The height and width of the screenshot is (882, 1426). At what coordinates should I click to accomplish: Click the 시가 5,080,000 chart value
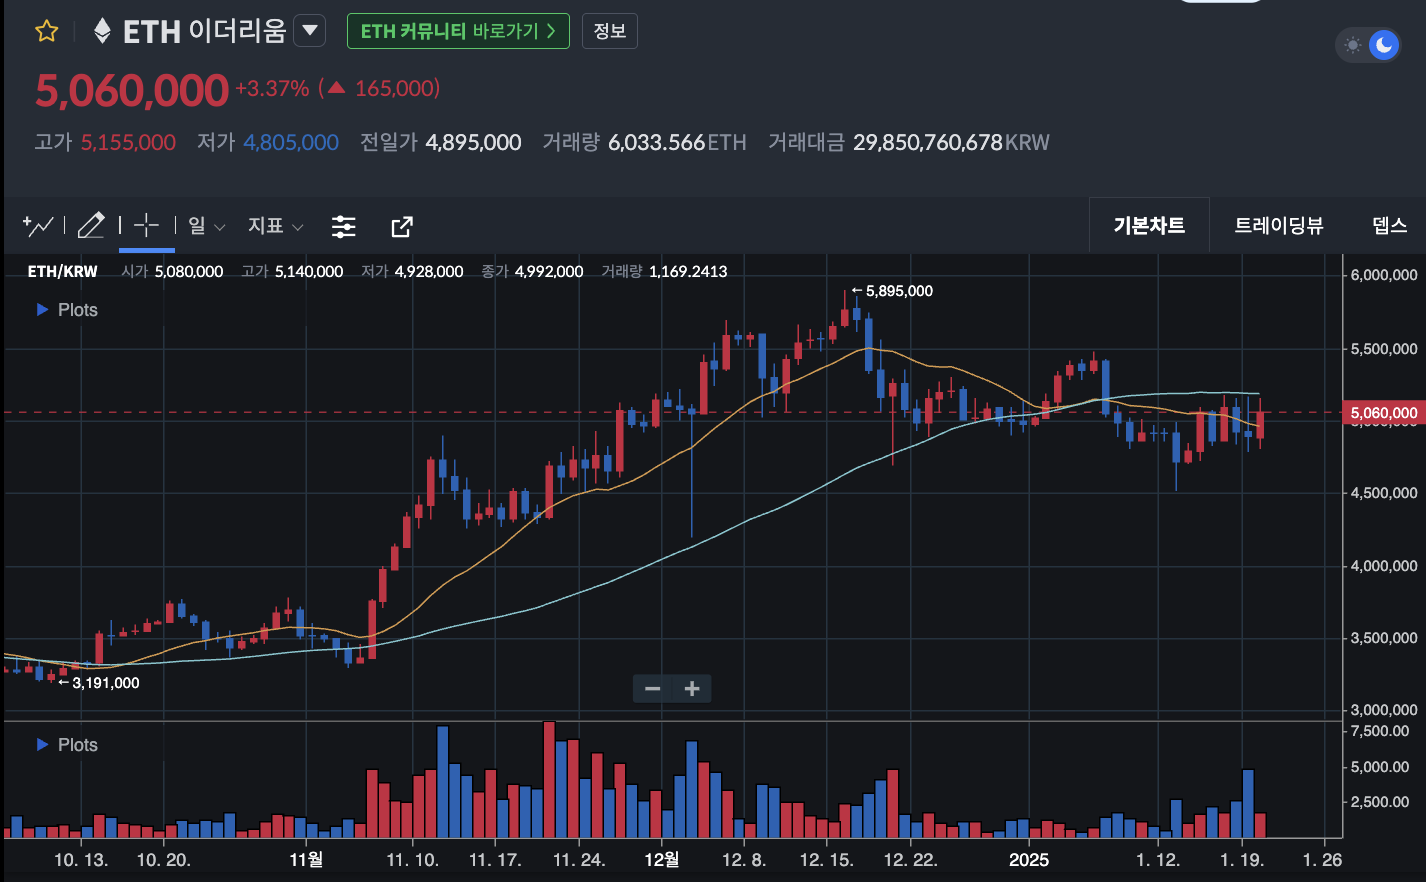click(189, 271)
